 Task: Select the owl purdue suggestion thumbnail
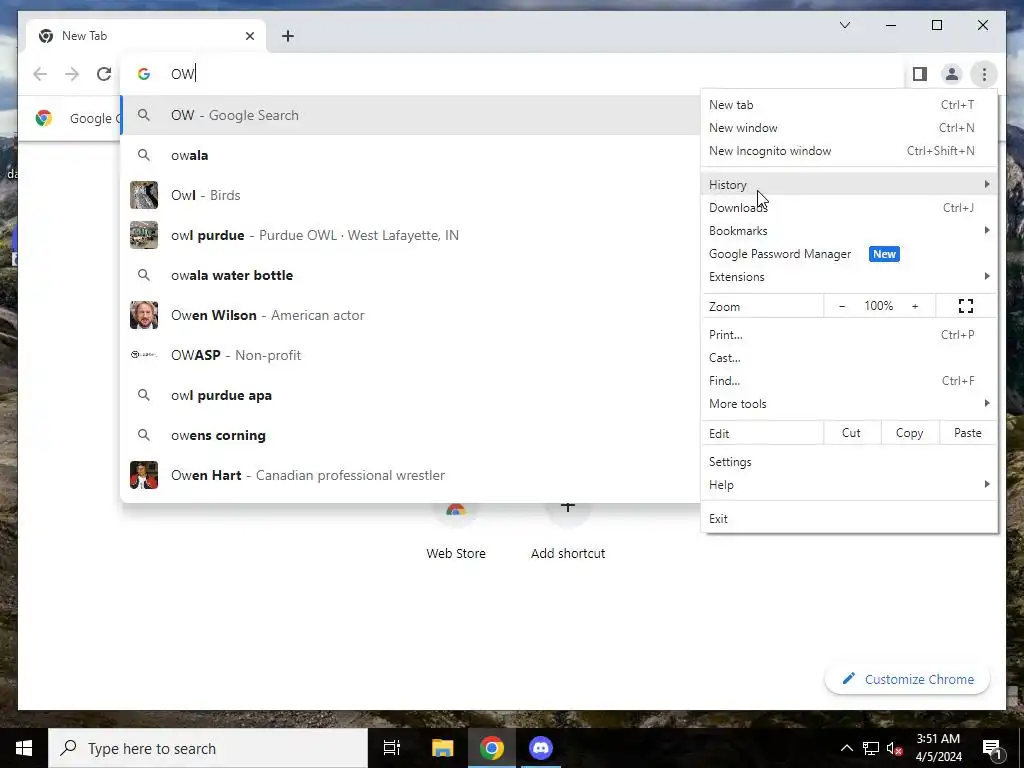pyautogui.click(x=144, y=235)
